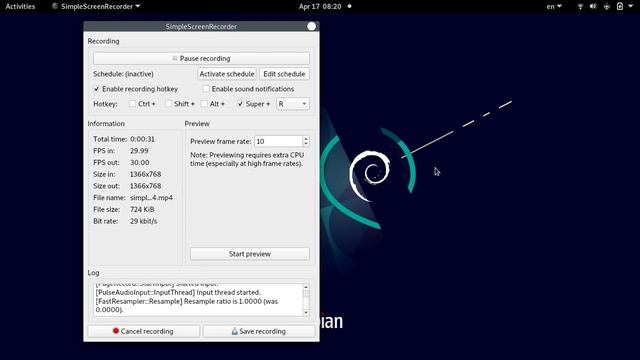Viewport: 640px width, 360px height.
Task: Click Activate schedule button
Action: point(227,74)
